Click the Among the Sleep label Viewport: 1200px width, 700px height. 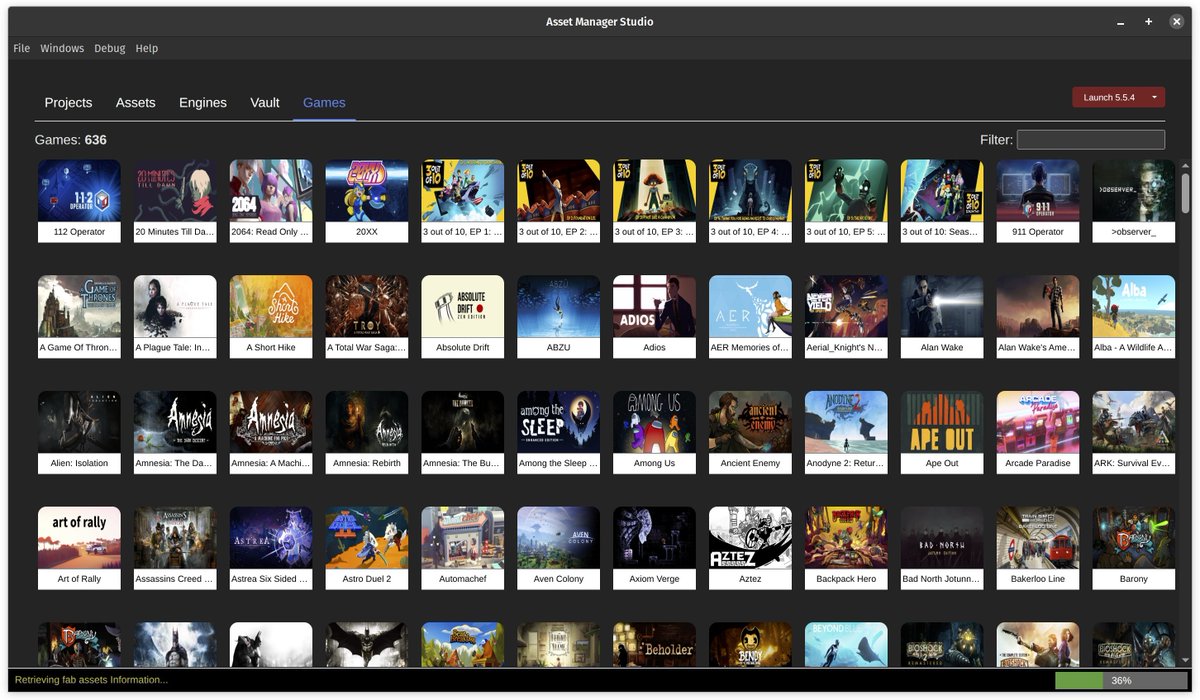tap(559, 464)
